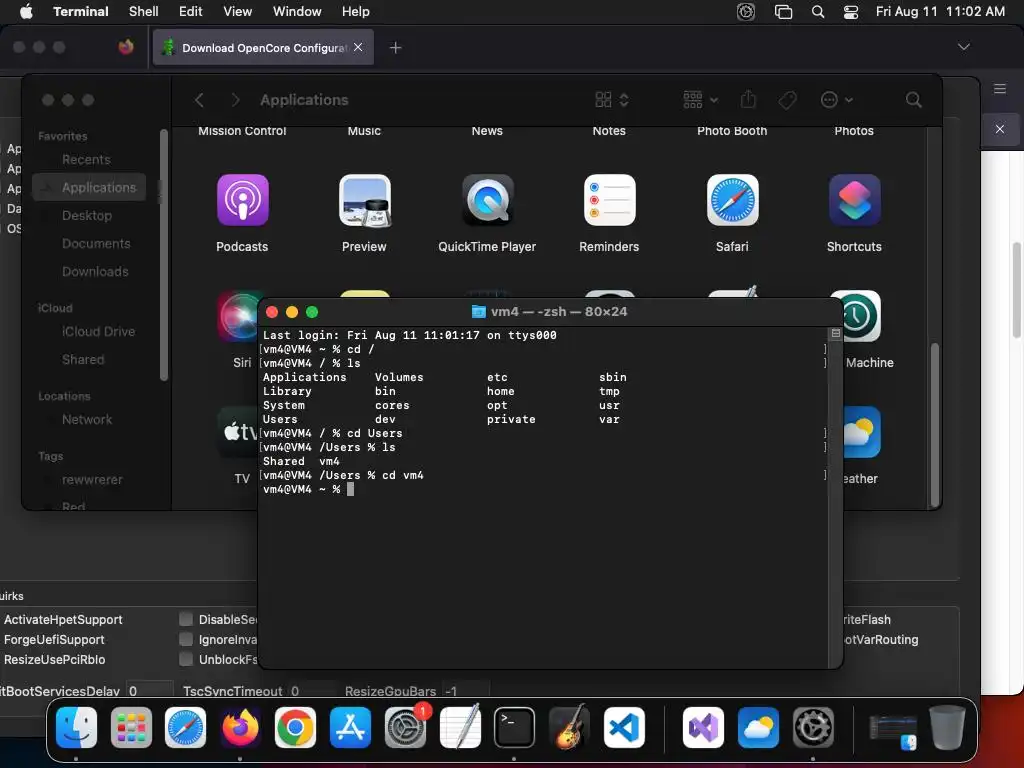Launch Safari from the Dock

(x=185, y=727)
